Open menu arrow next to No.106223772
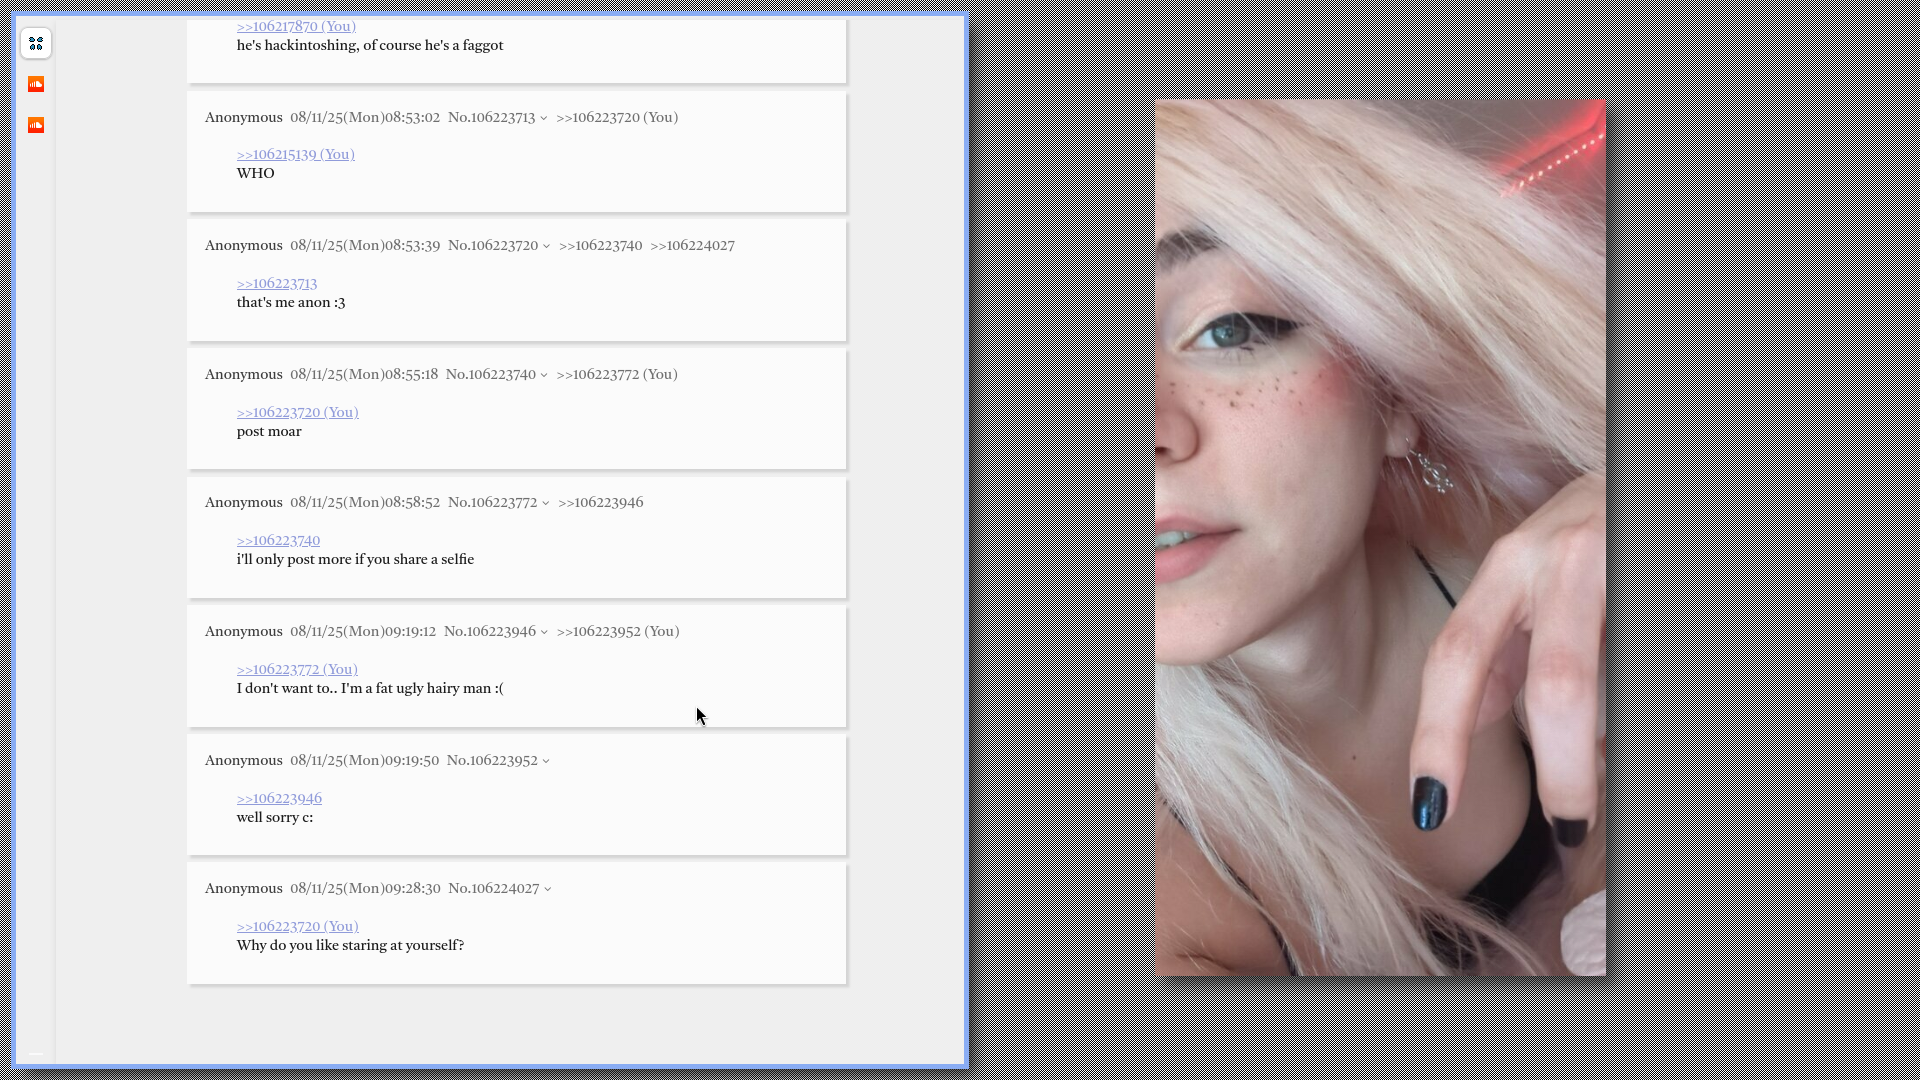 pos(545,503)
